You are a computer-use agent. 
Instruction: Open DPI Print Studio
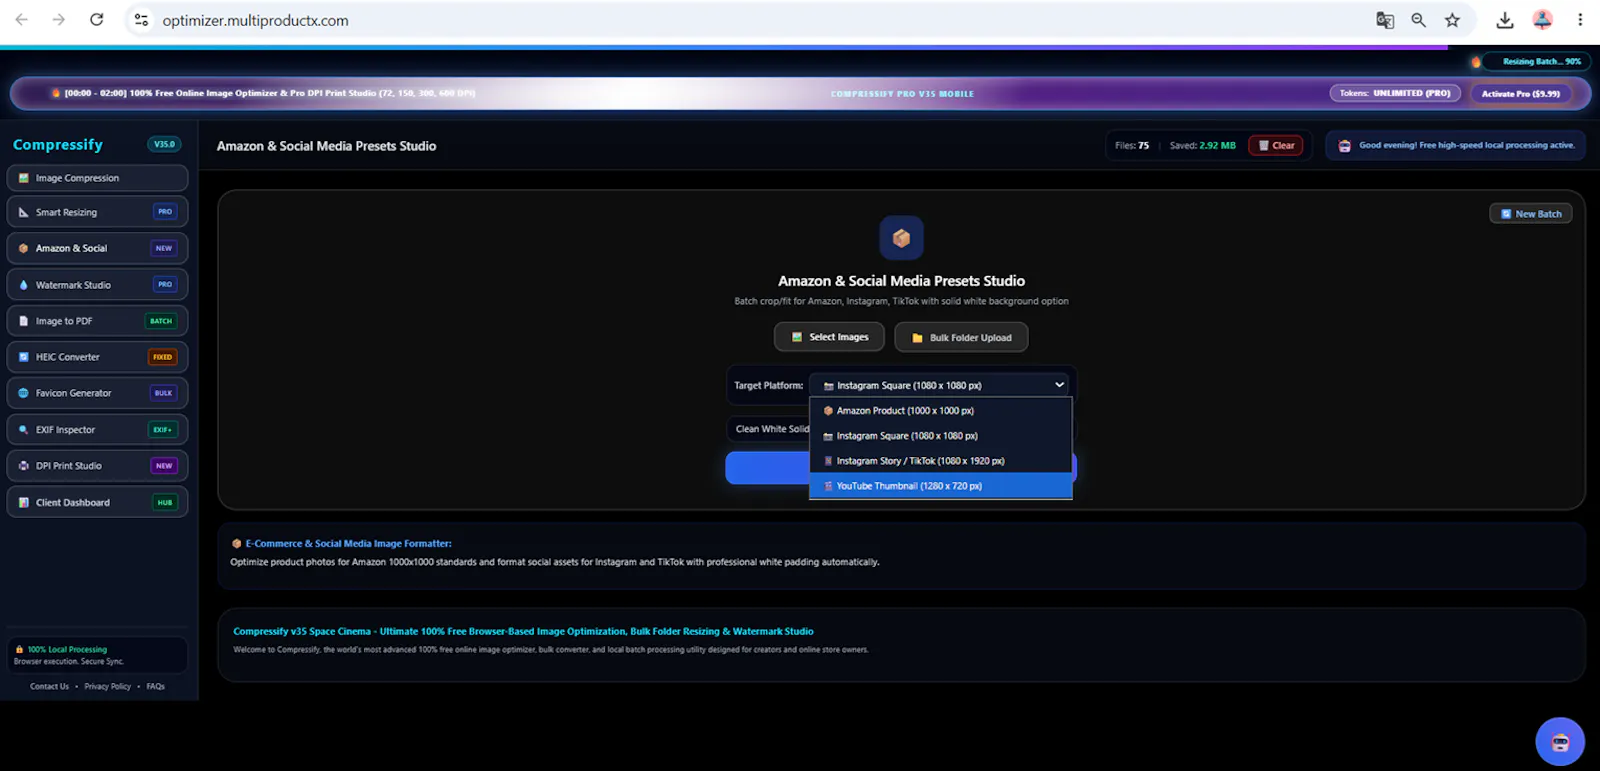coord(97,466)
